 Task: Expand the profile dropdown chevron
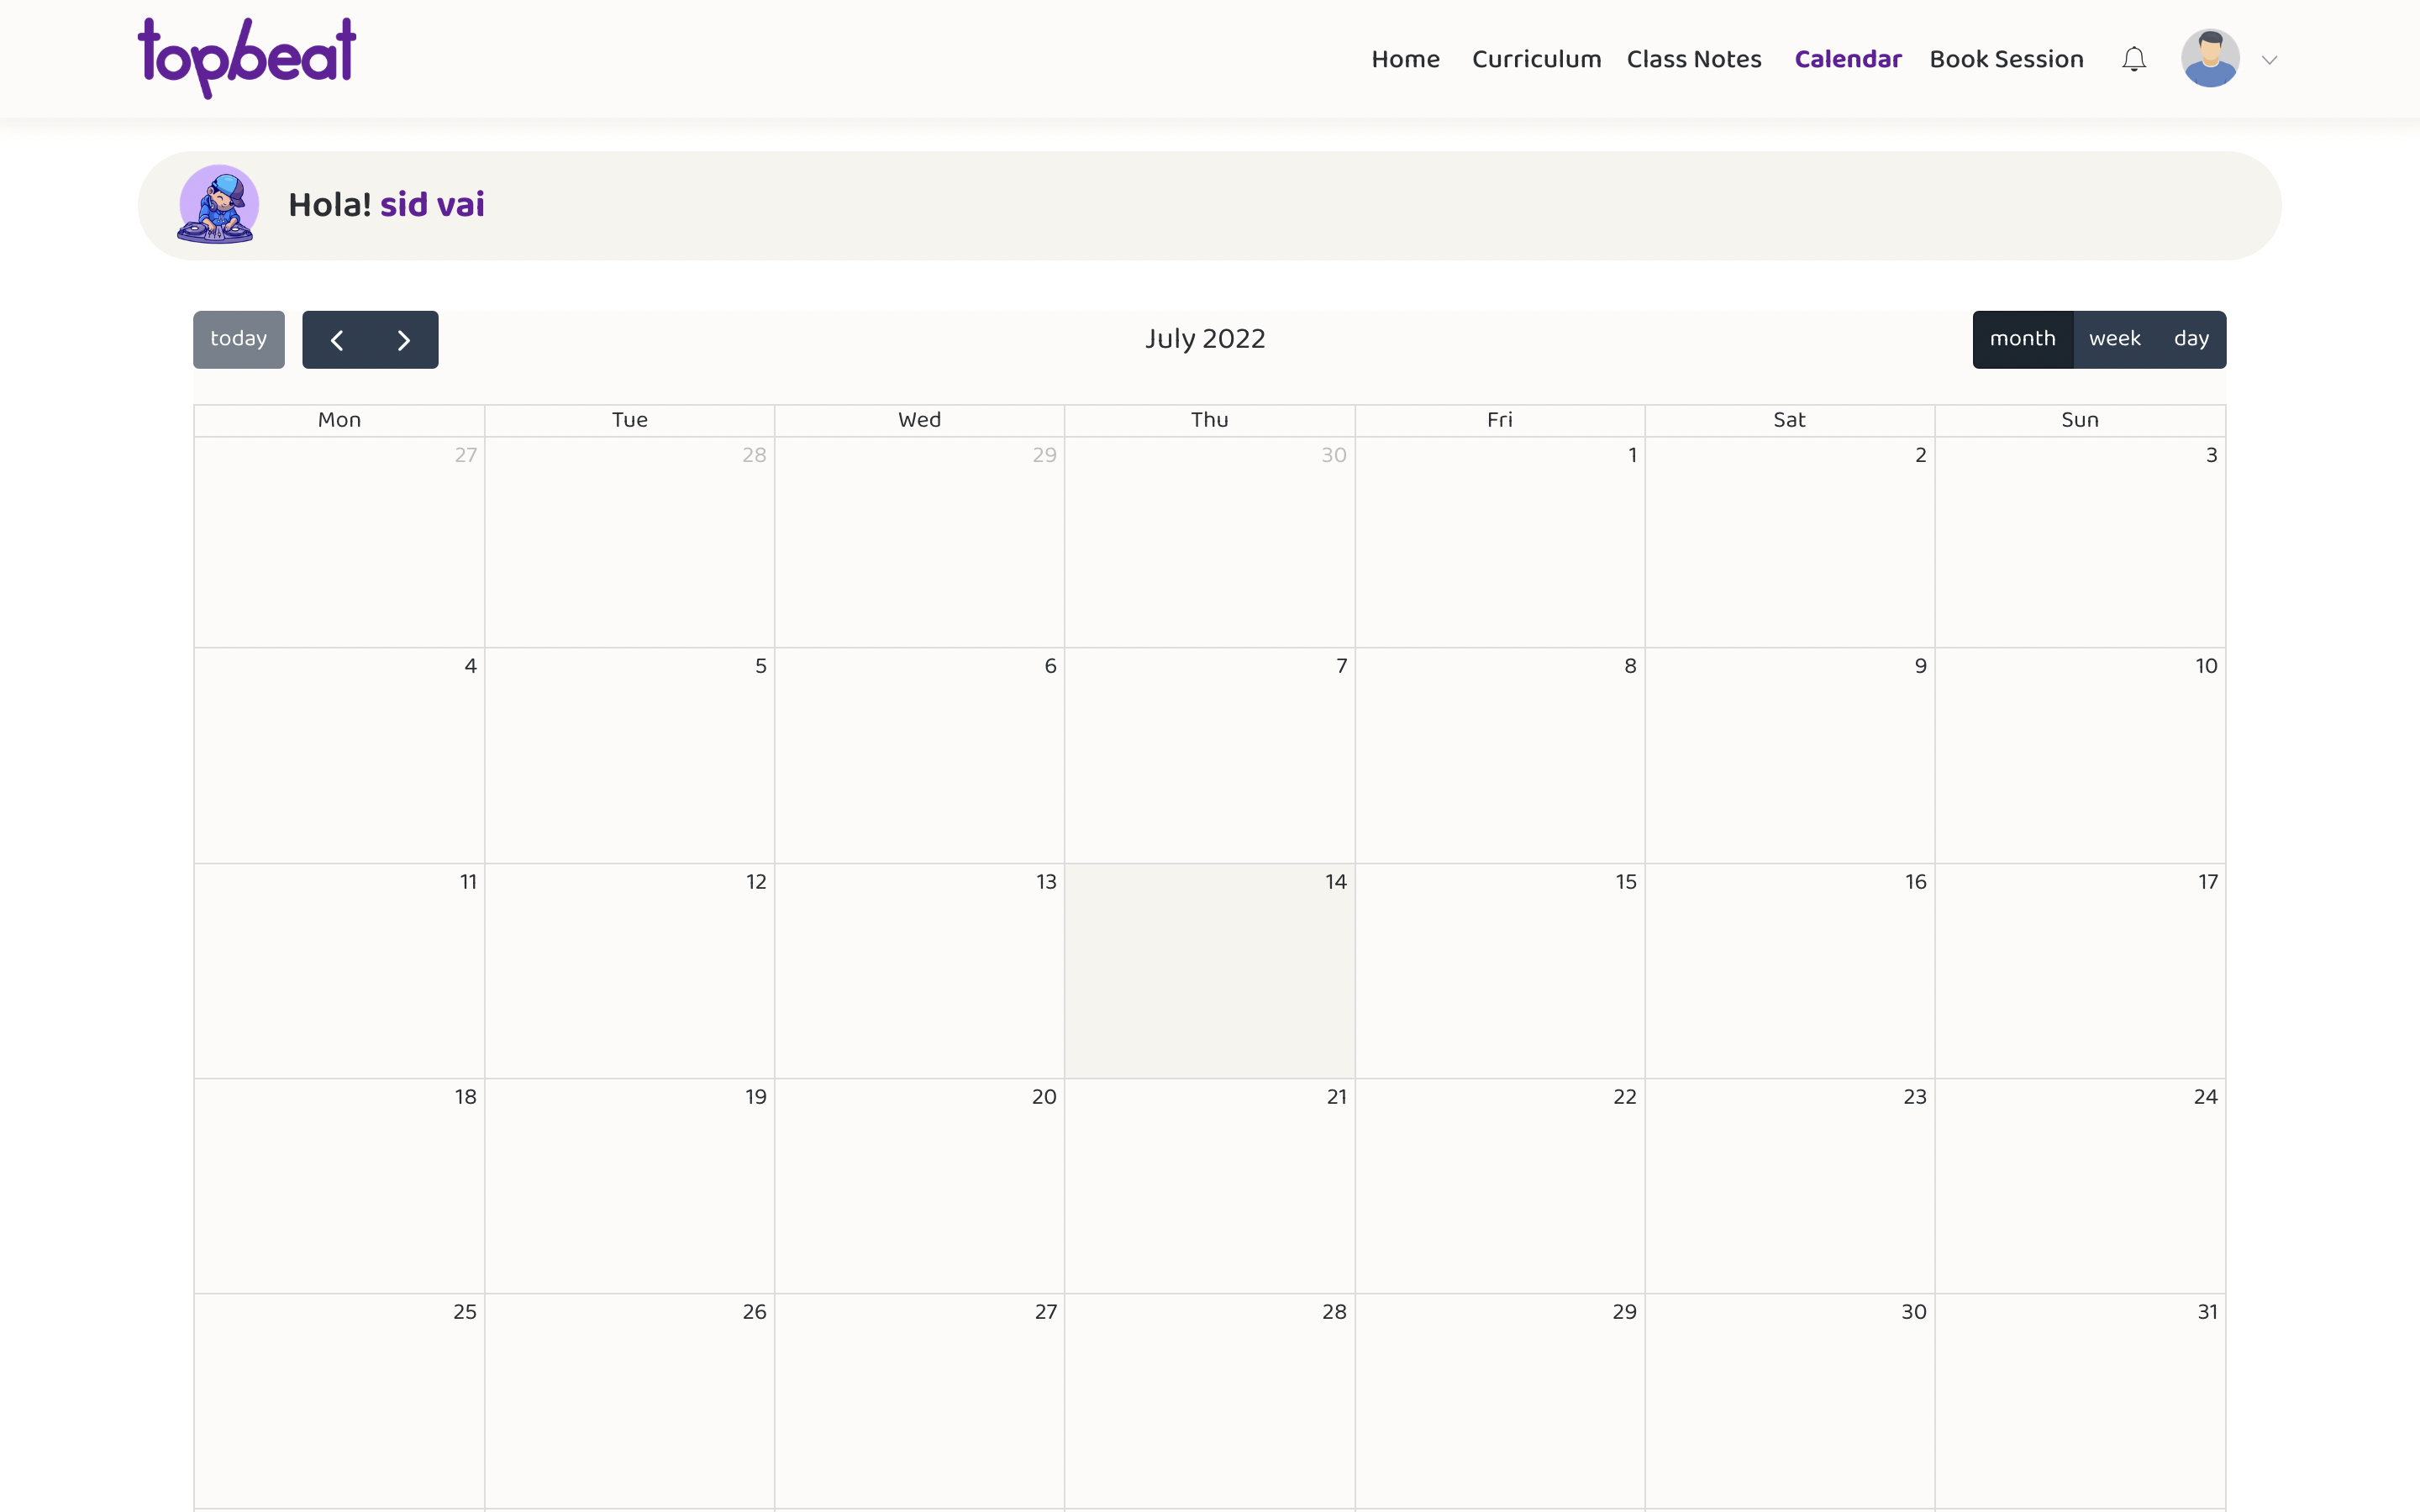[2270, 60]
